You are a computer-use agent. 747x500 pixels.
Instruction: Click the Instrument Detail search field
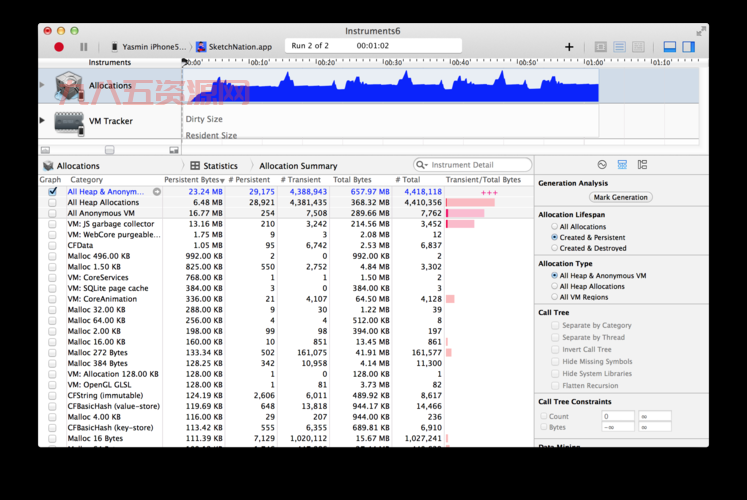pyautogui.click(x=473, y=165)
